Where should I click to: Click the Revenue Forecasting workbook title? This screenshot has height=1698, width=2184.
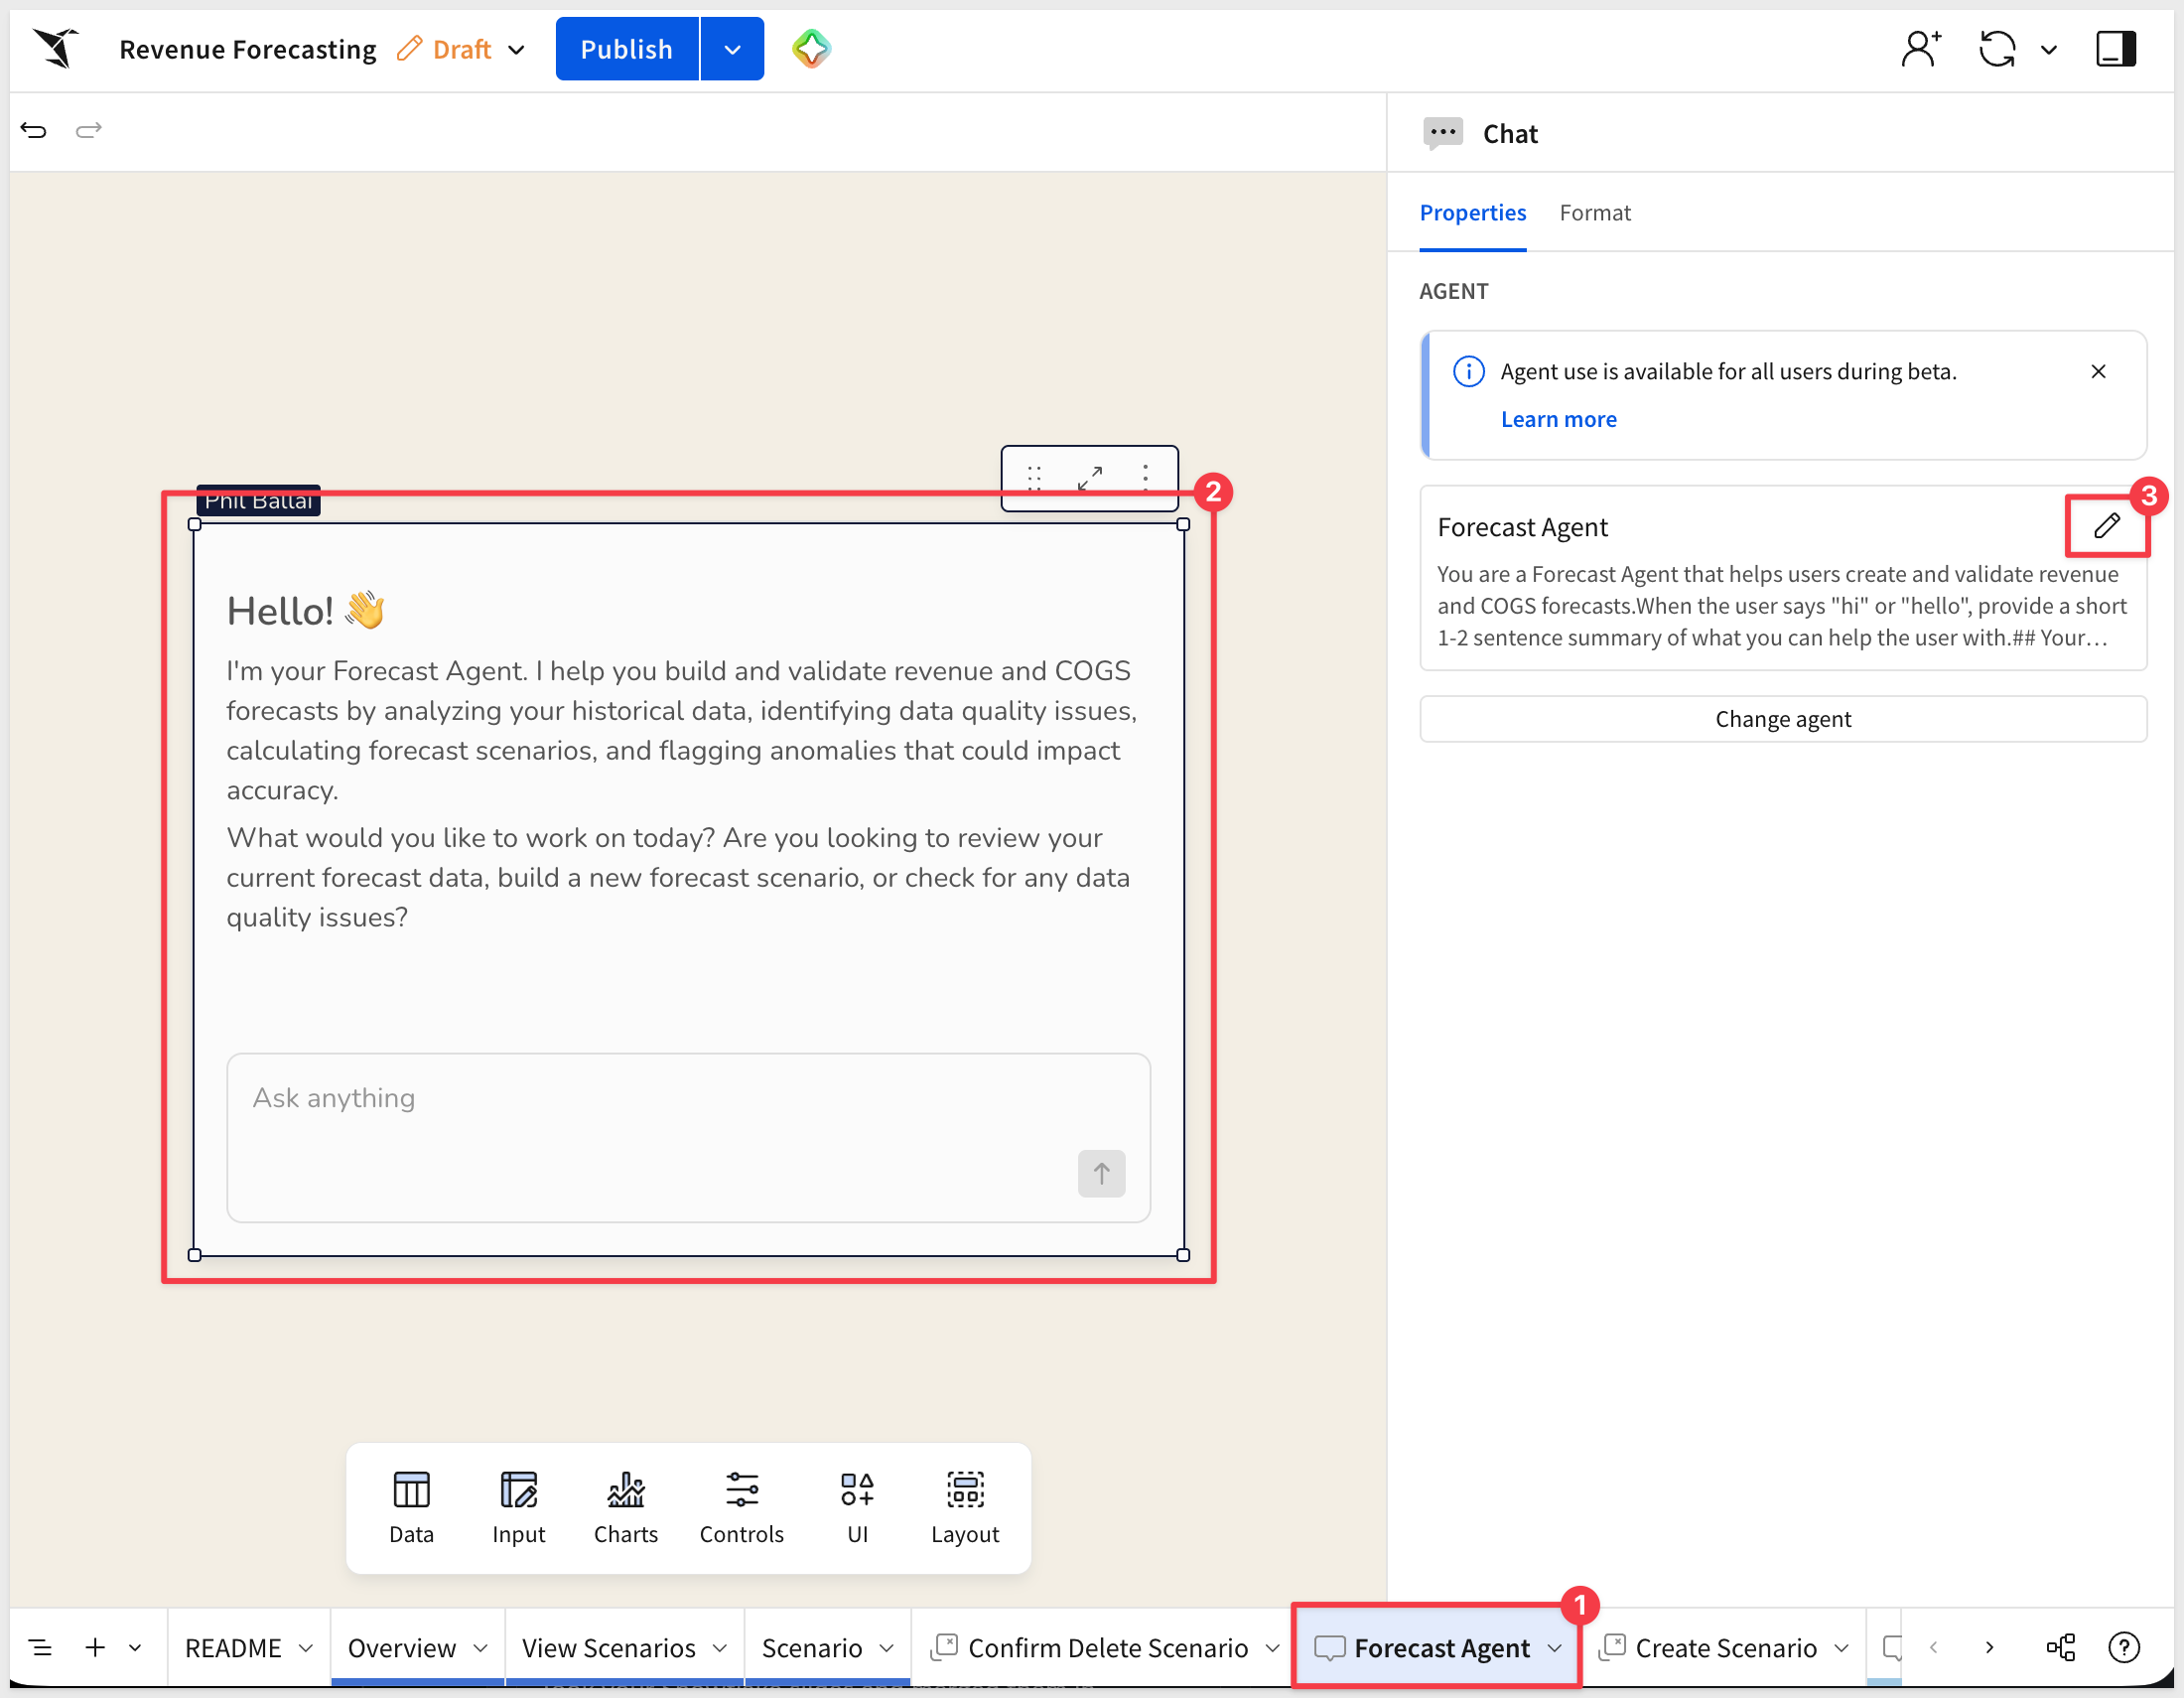click(248, 49)
